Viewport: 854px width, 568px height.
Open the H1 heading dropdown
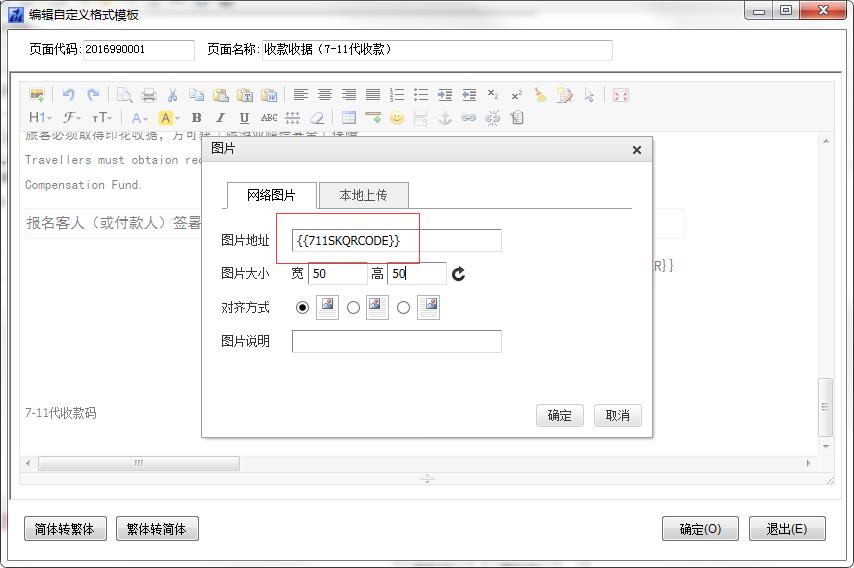pyautogui.click(x=39, y=118)
